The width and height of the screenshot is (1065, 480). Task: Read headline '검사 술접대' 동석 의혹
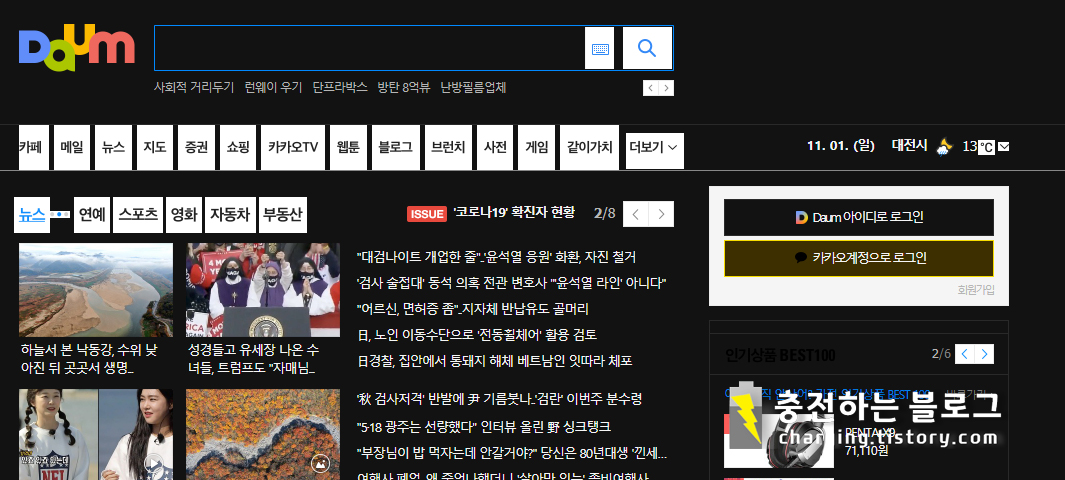(x=511, y=282)
